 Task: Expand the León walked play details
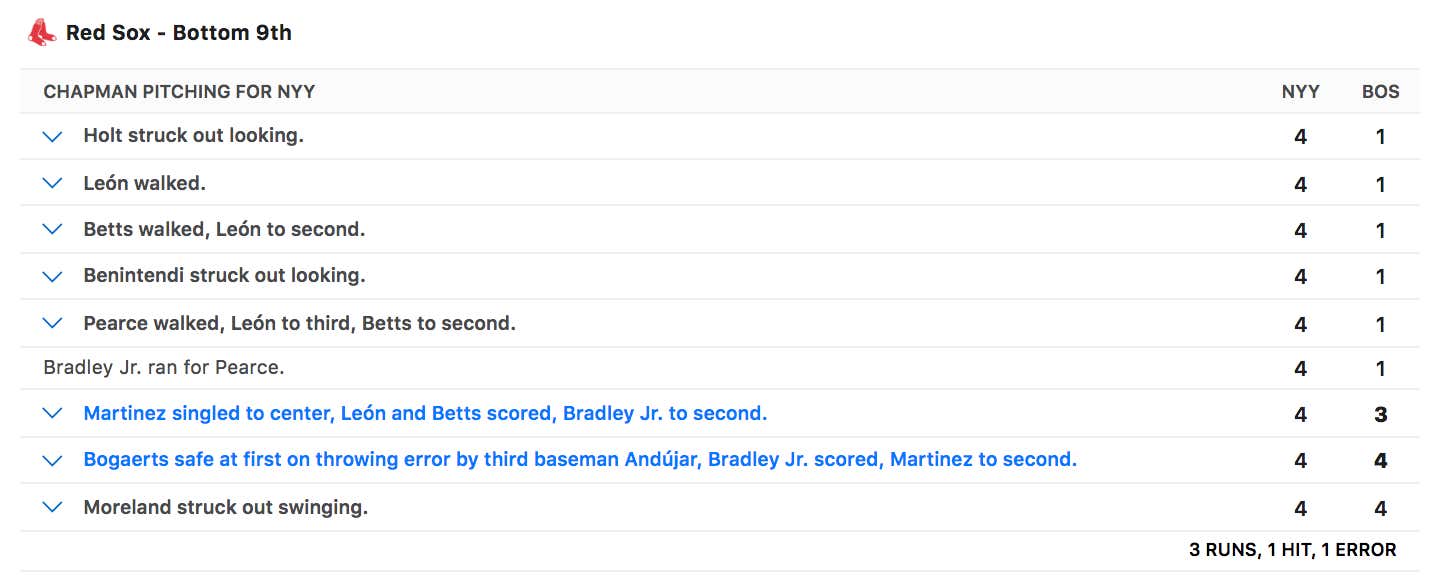(53, 184)
